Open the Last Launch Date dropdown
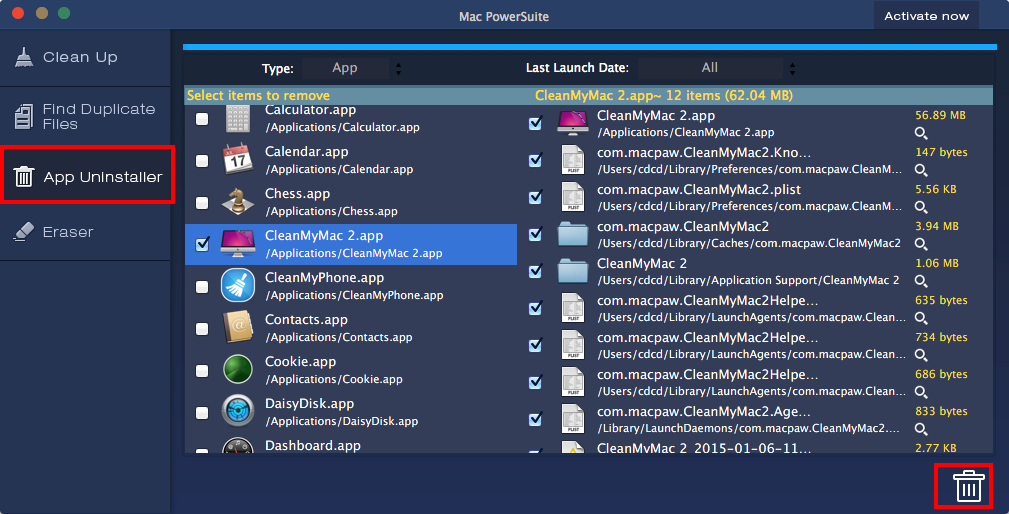The height and width of the screenshot is (514, 1009). click(710, 68)
